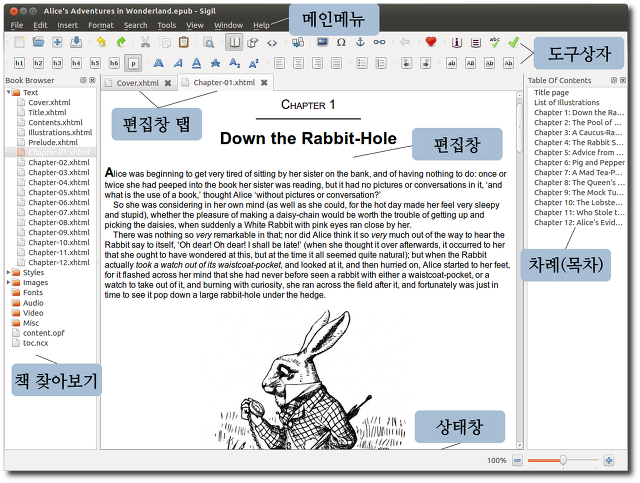This screenshot has height=483, width=640.
Task: Apply h1 heading style
Action: [x=19, y=63]
